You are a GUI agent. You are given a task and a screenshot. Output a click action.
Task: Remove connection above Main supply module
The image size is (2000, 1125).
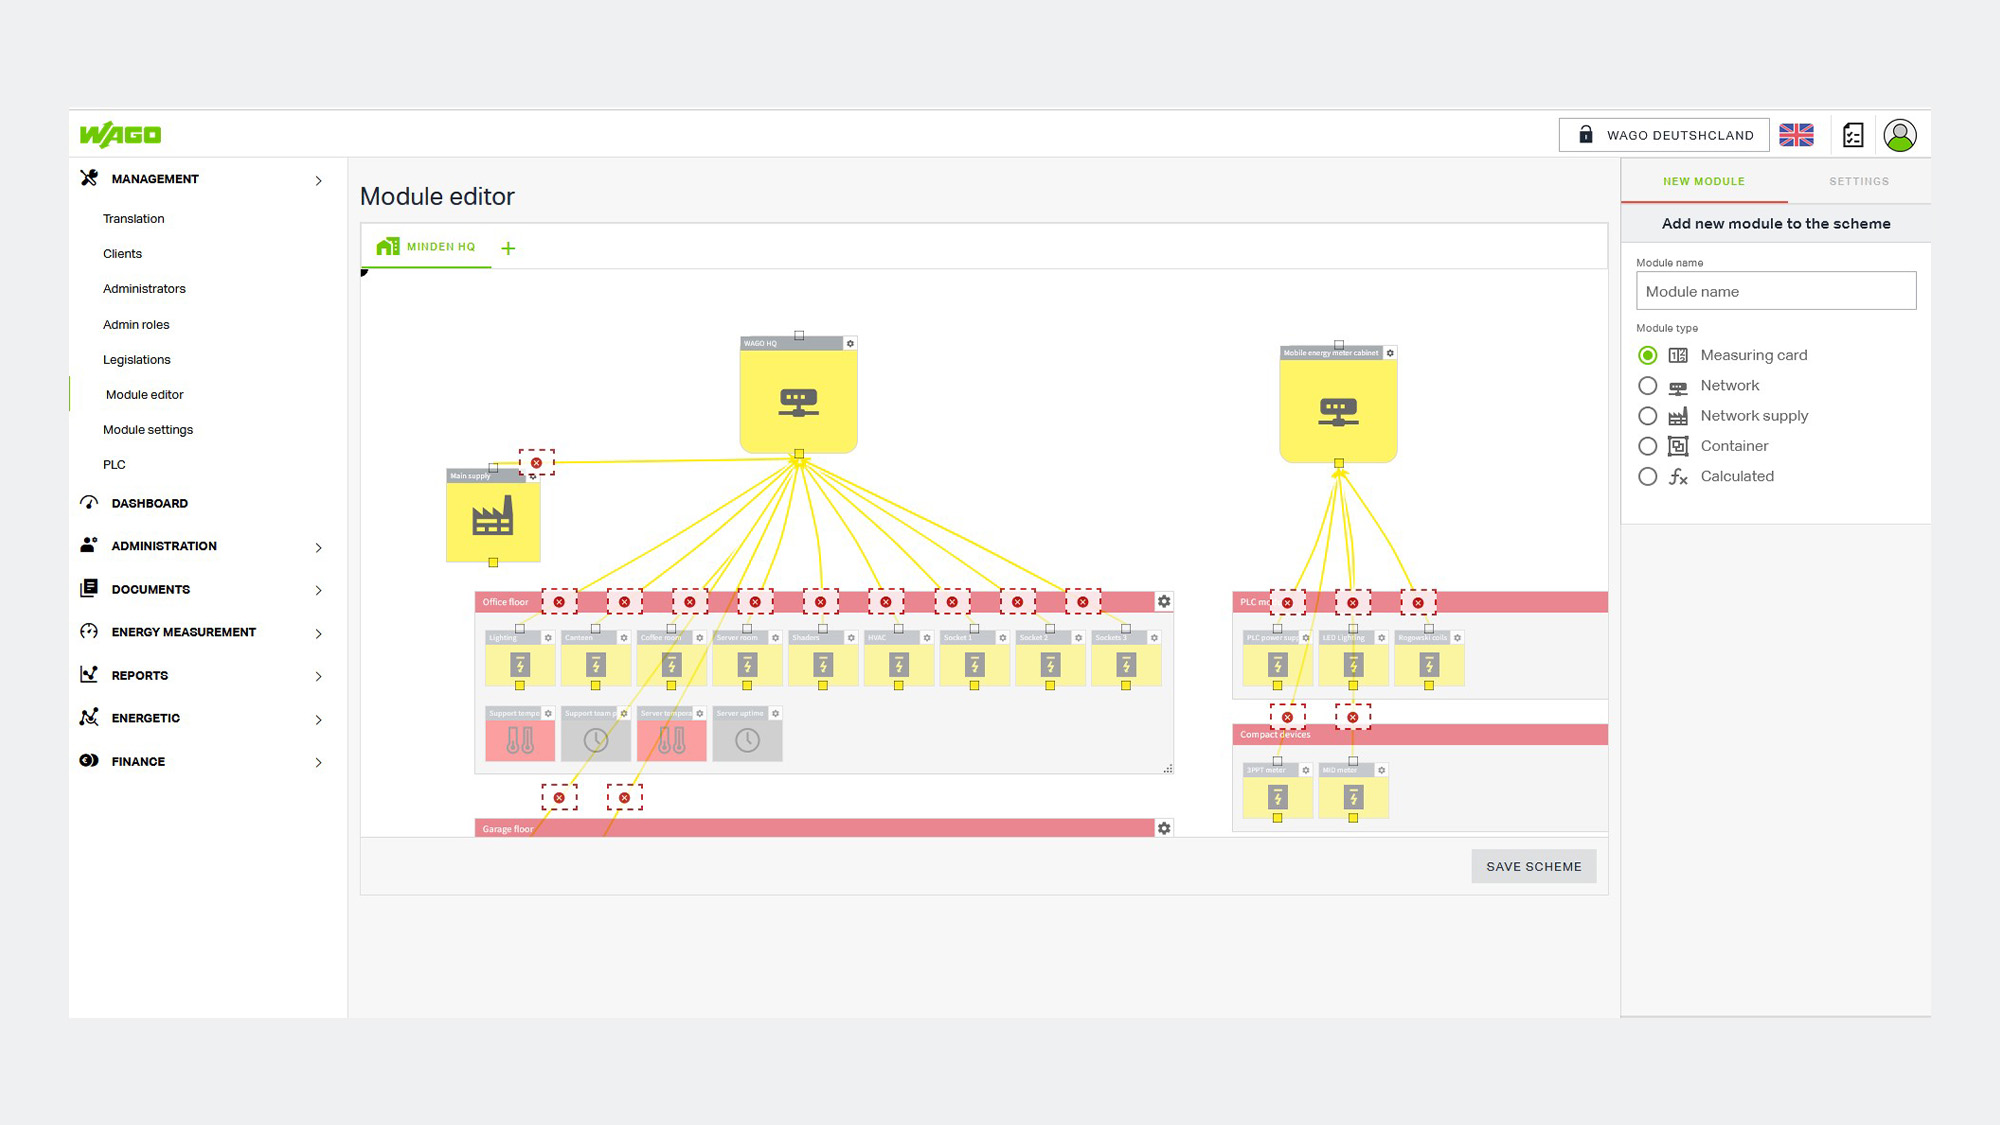(537, 463)
